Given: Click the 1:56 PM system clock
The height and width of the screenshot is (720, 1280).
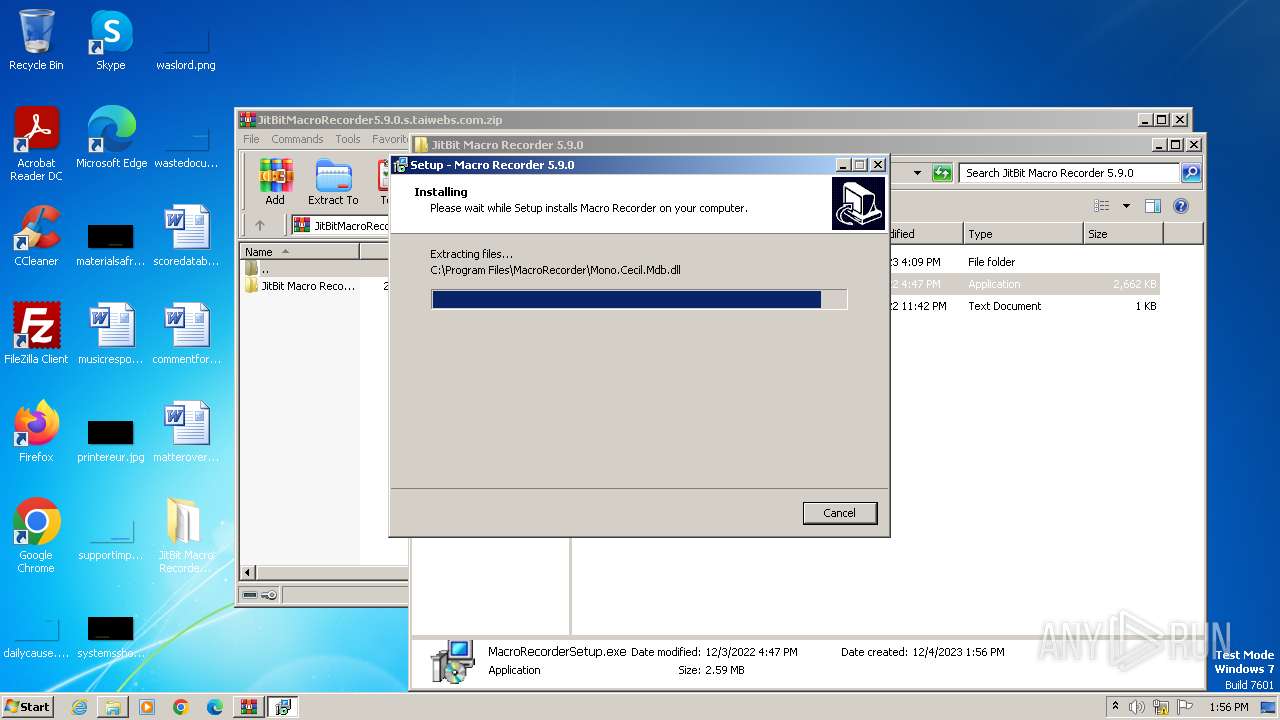Looking at the screenshot, I should pyautogui.click(x=1228, y=707).
